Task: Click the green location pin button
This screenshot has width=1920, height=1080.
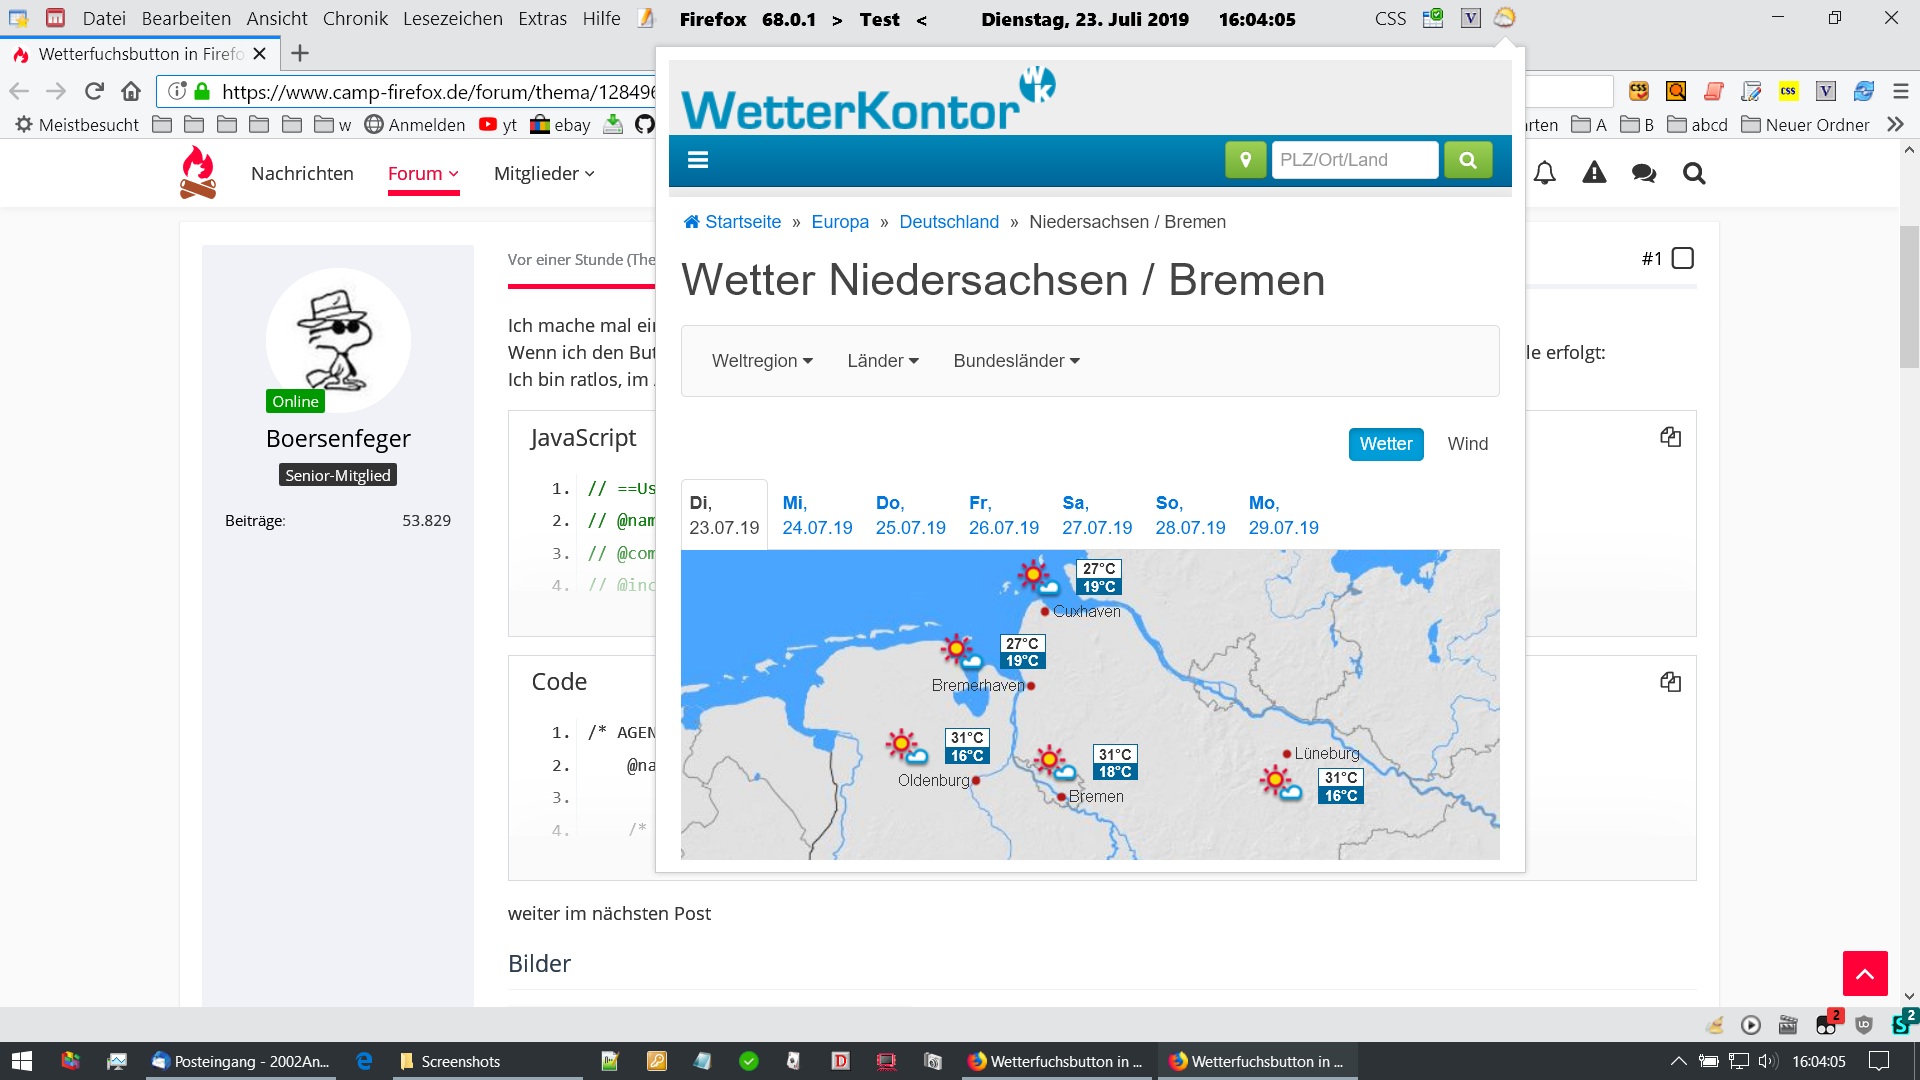Action: click(1245, 160)
